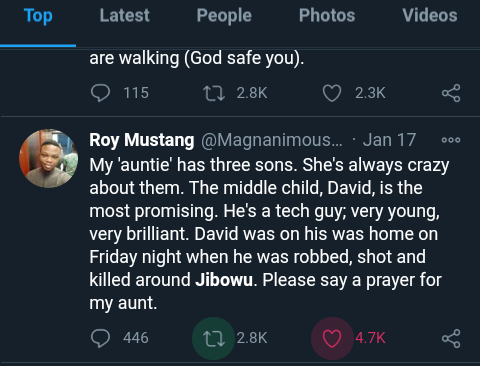Like the tweet with 2.3K likes
Screen dimensions: 480x366
point(332,93)
